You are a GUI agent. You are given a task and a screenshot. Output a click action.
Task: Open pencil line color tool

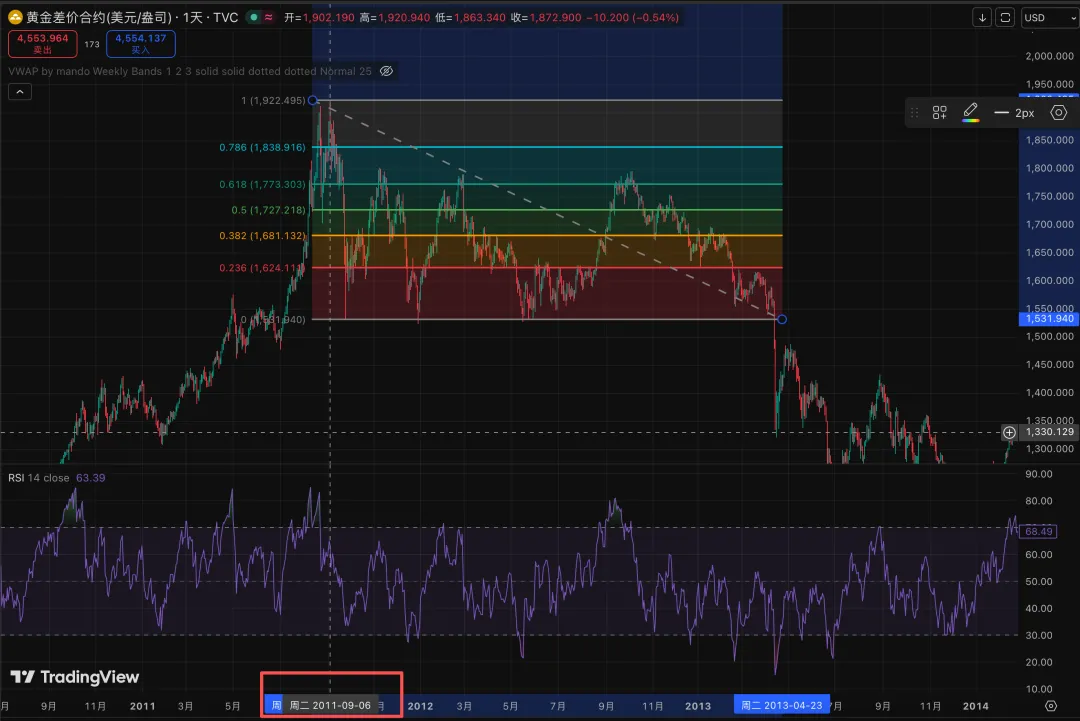pos(970,112)
